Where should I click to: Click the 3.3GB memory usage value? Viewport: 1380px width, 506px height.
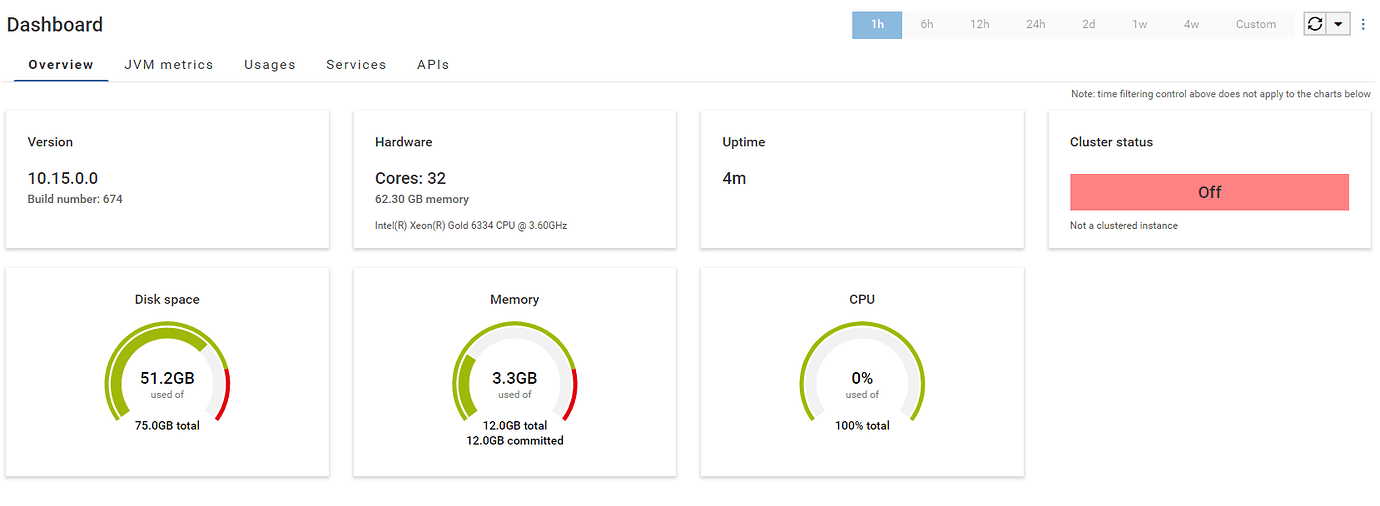tap(515, 378)
